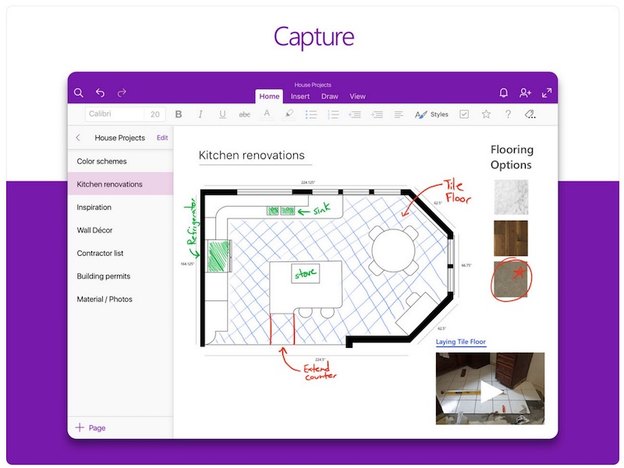The width and height of the screenshot is (624, 468).
Task: Toggle italic formatting
Action: [x=200, y=115]
